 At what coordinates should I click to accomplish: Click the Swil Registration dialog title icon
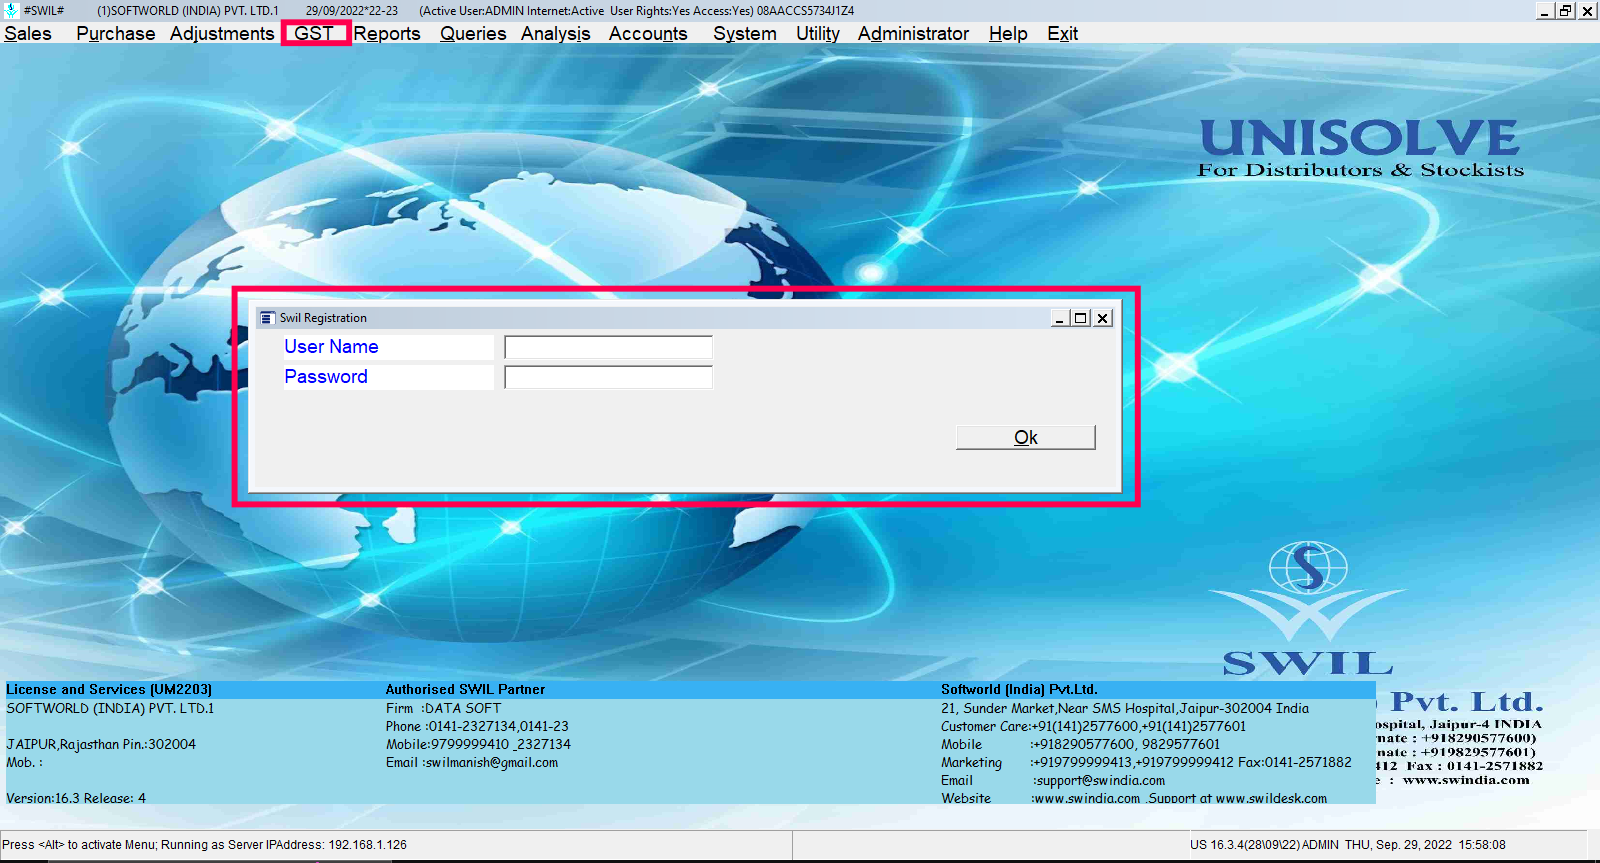267,318
